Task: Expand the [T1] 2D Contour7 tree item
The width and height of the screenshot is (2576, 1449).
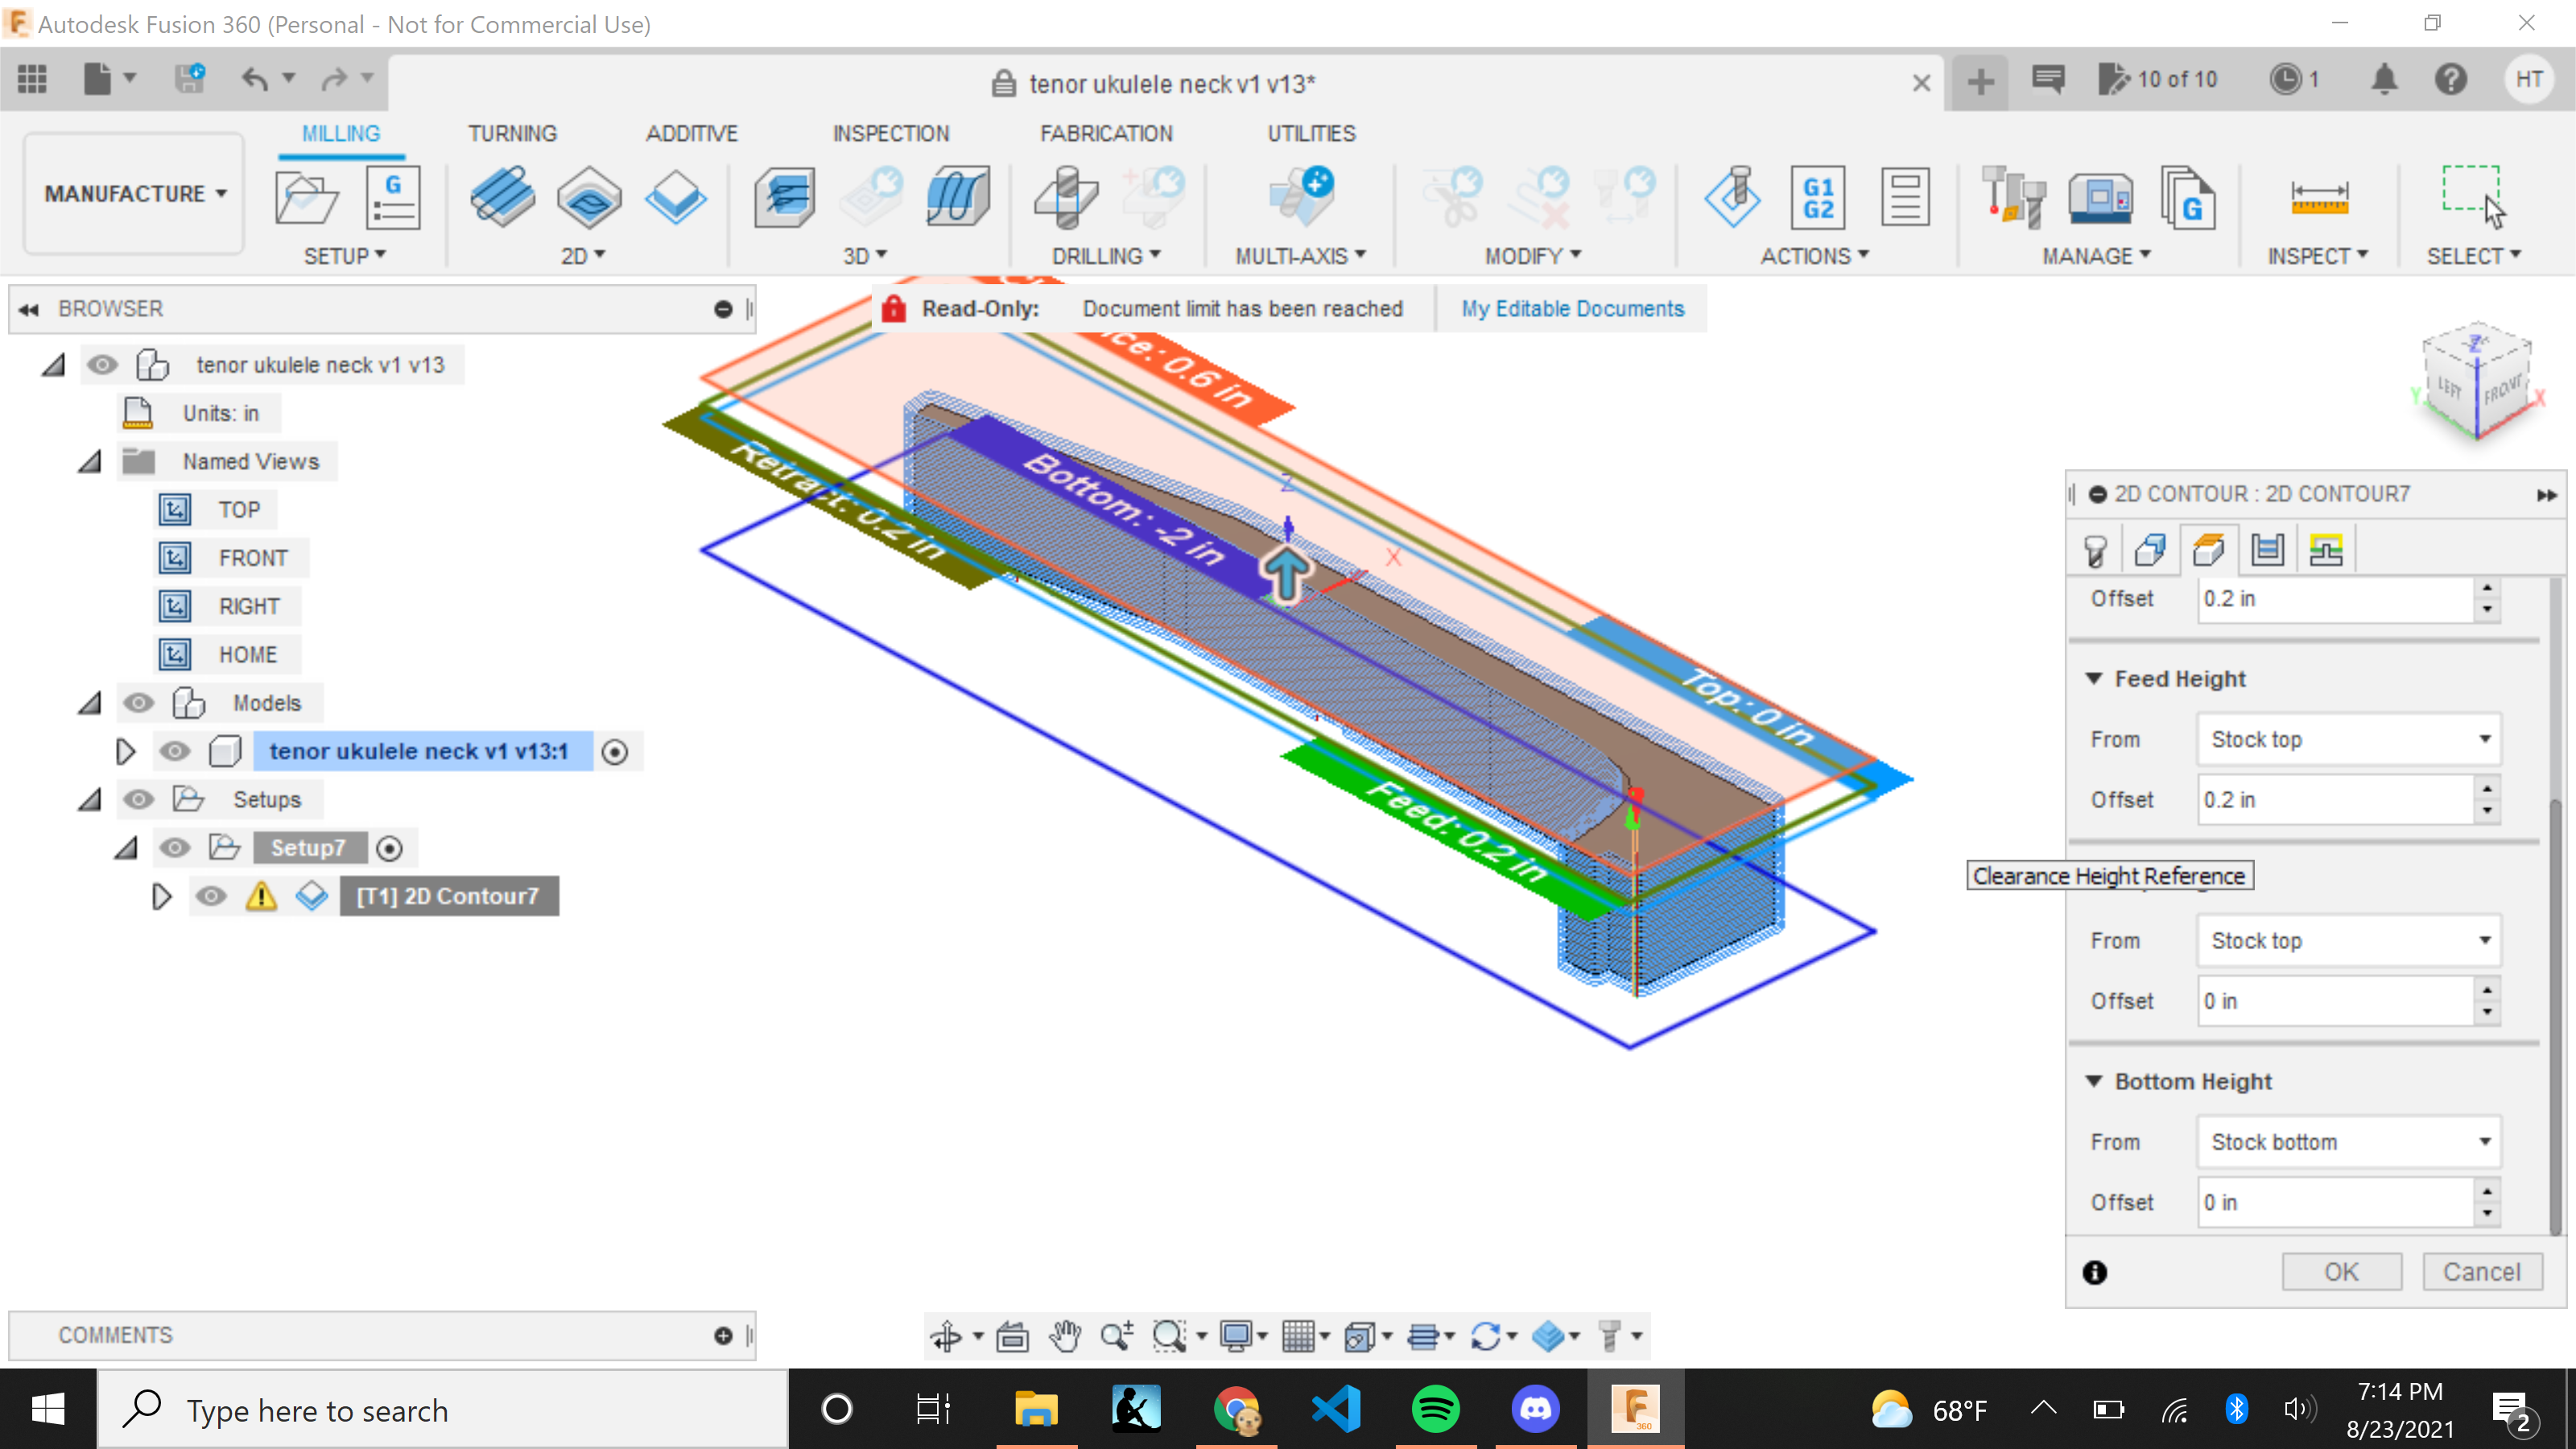Action: 162,897
